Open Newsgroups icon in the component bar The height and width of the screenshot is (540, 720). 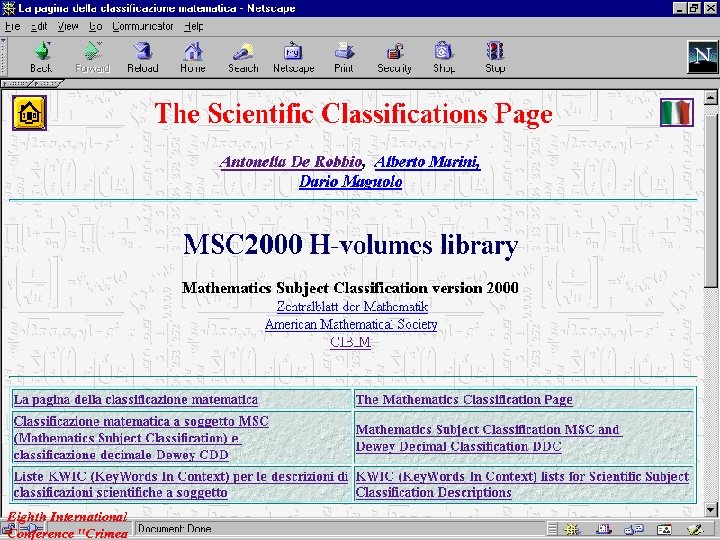634,529
